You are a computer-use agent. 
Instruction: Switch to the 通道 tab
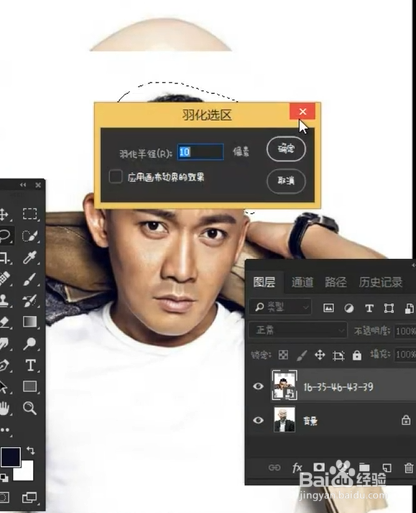tap(302, 282)
